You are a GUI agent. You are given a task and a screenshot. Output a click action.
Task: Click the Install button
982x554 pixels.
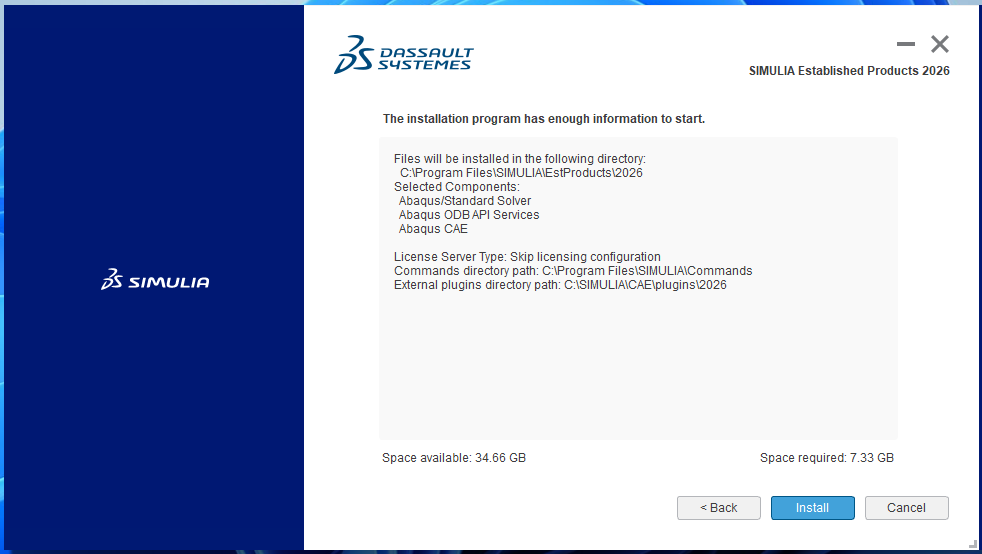(812, 508)
